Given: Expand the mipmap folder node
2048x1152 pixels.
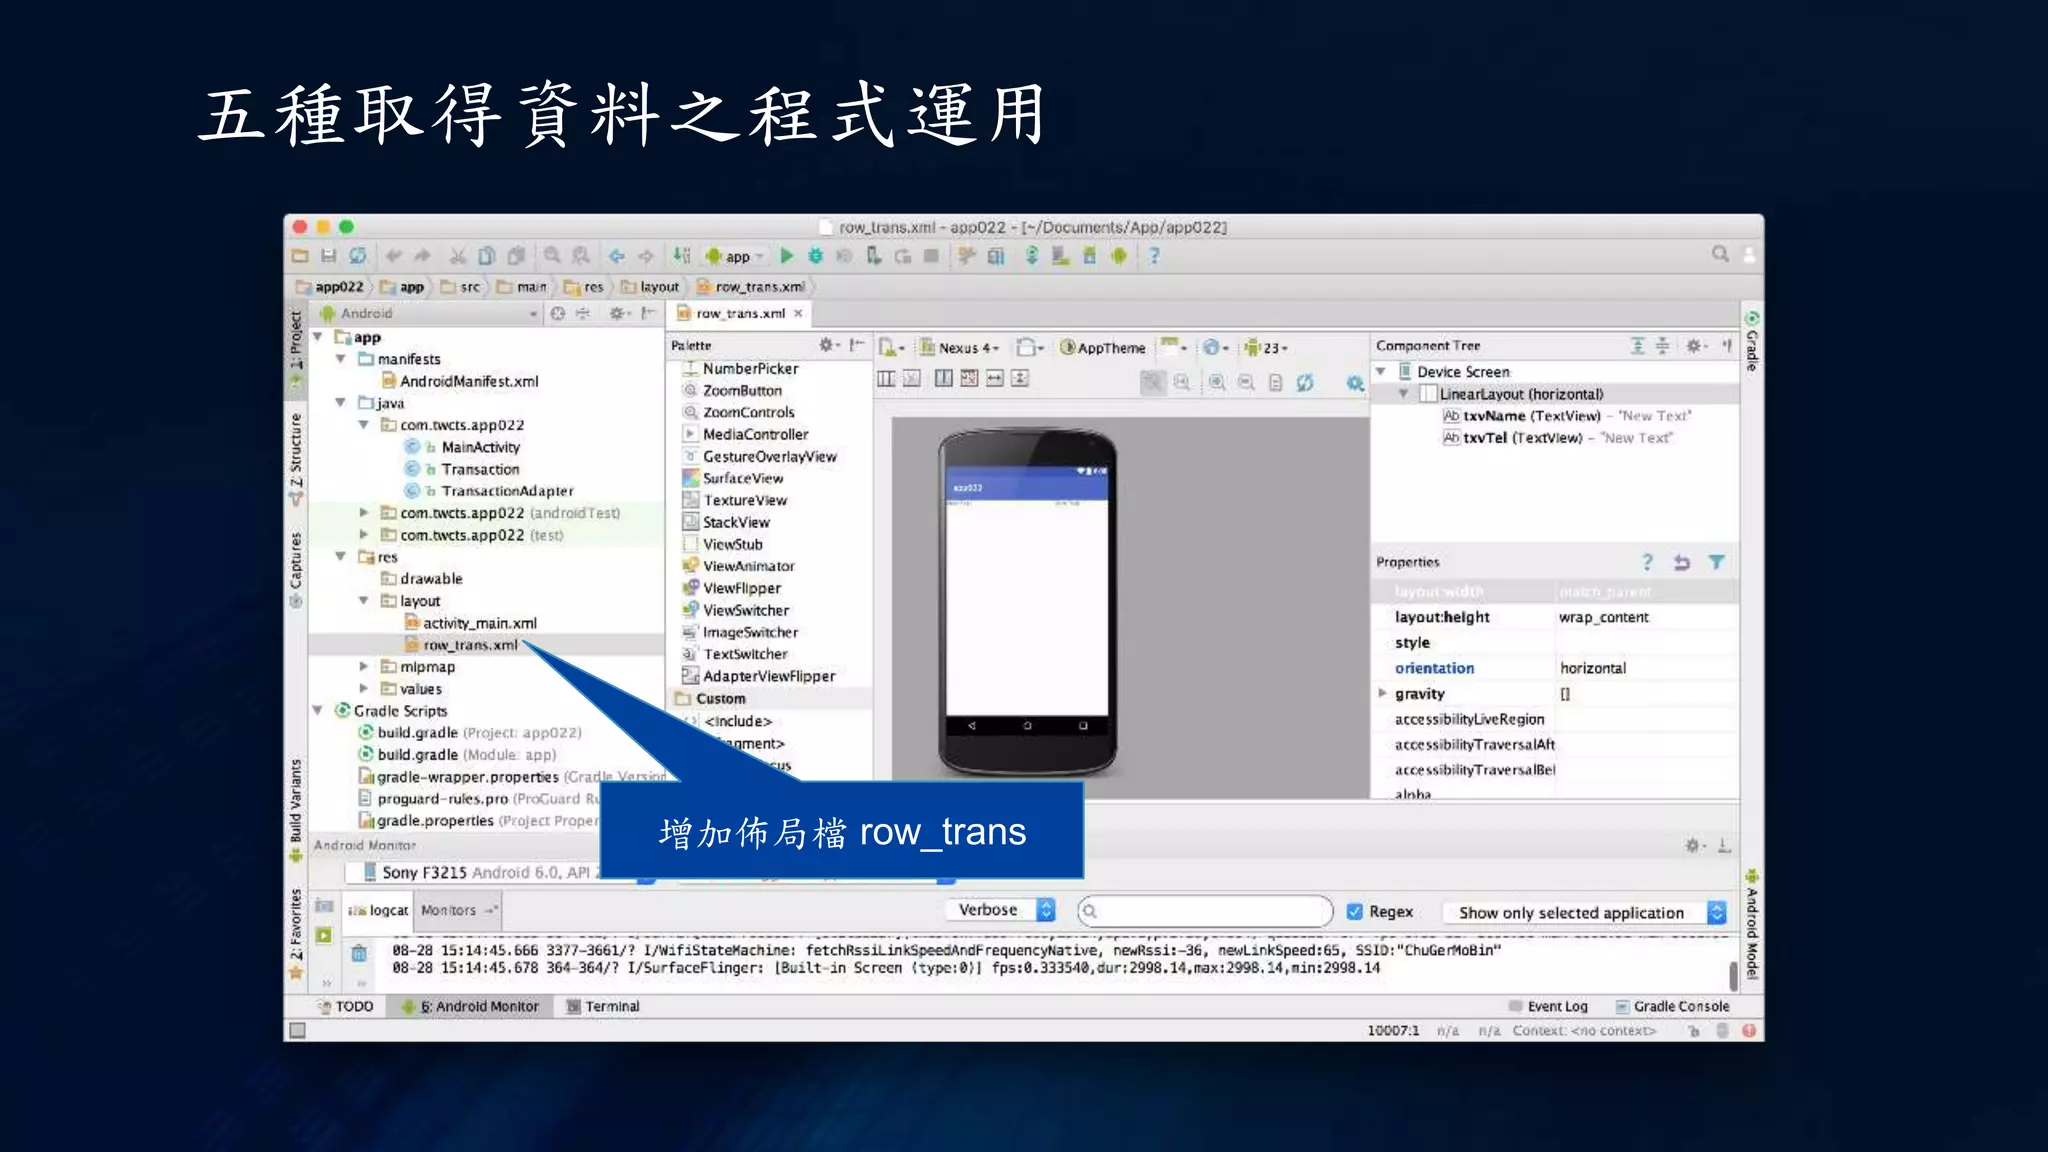Looking at the screenshot, I should tap(364, 667).
